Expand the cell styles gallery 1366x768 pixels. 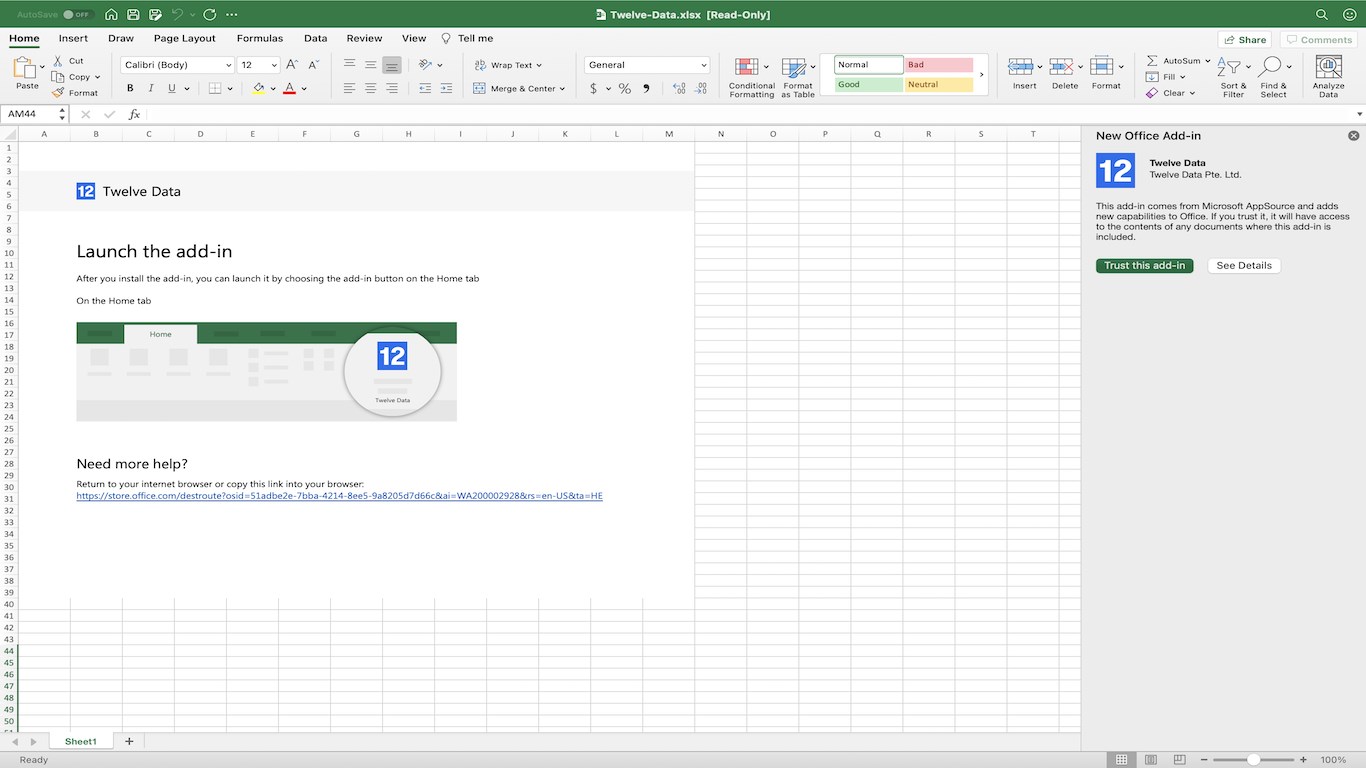tap(981, 74)
